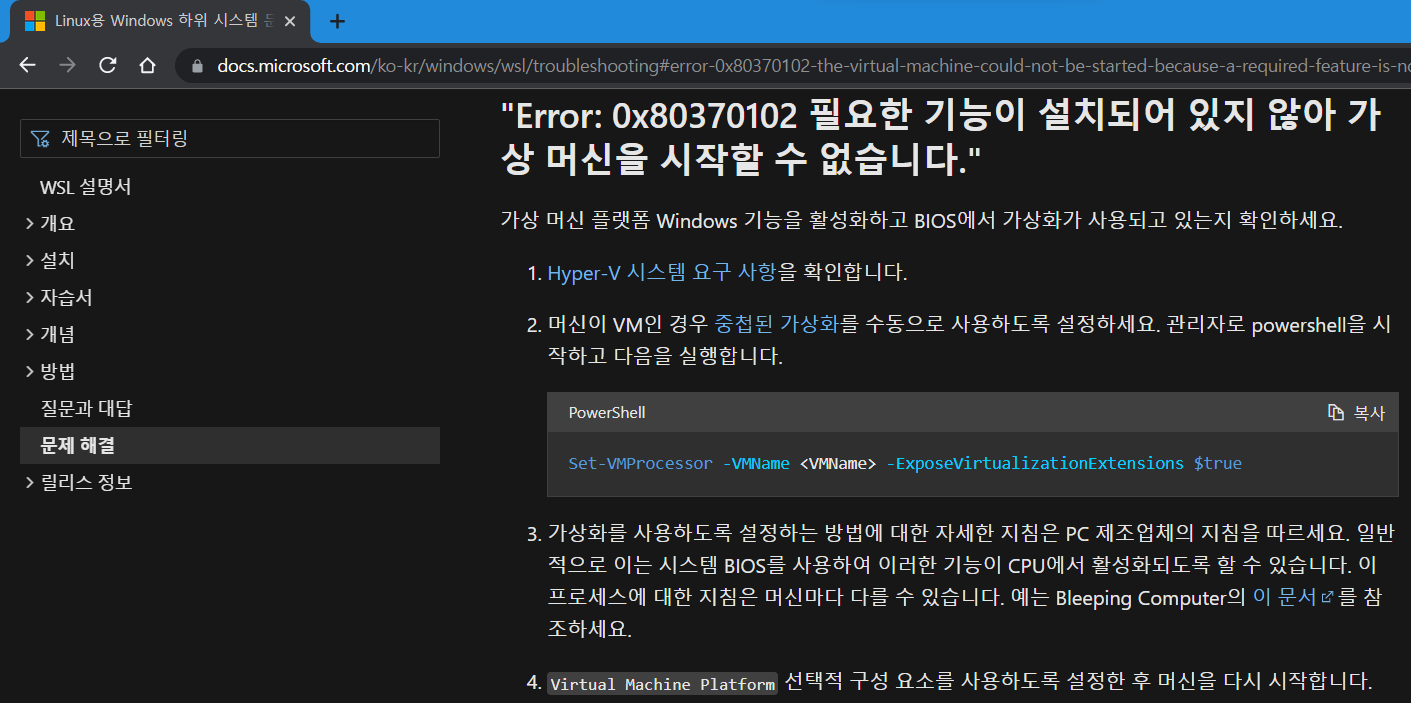Go forward in browser history
1411x703 pixels.
67,65
